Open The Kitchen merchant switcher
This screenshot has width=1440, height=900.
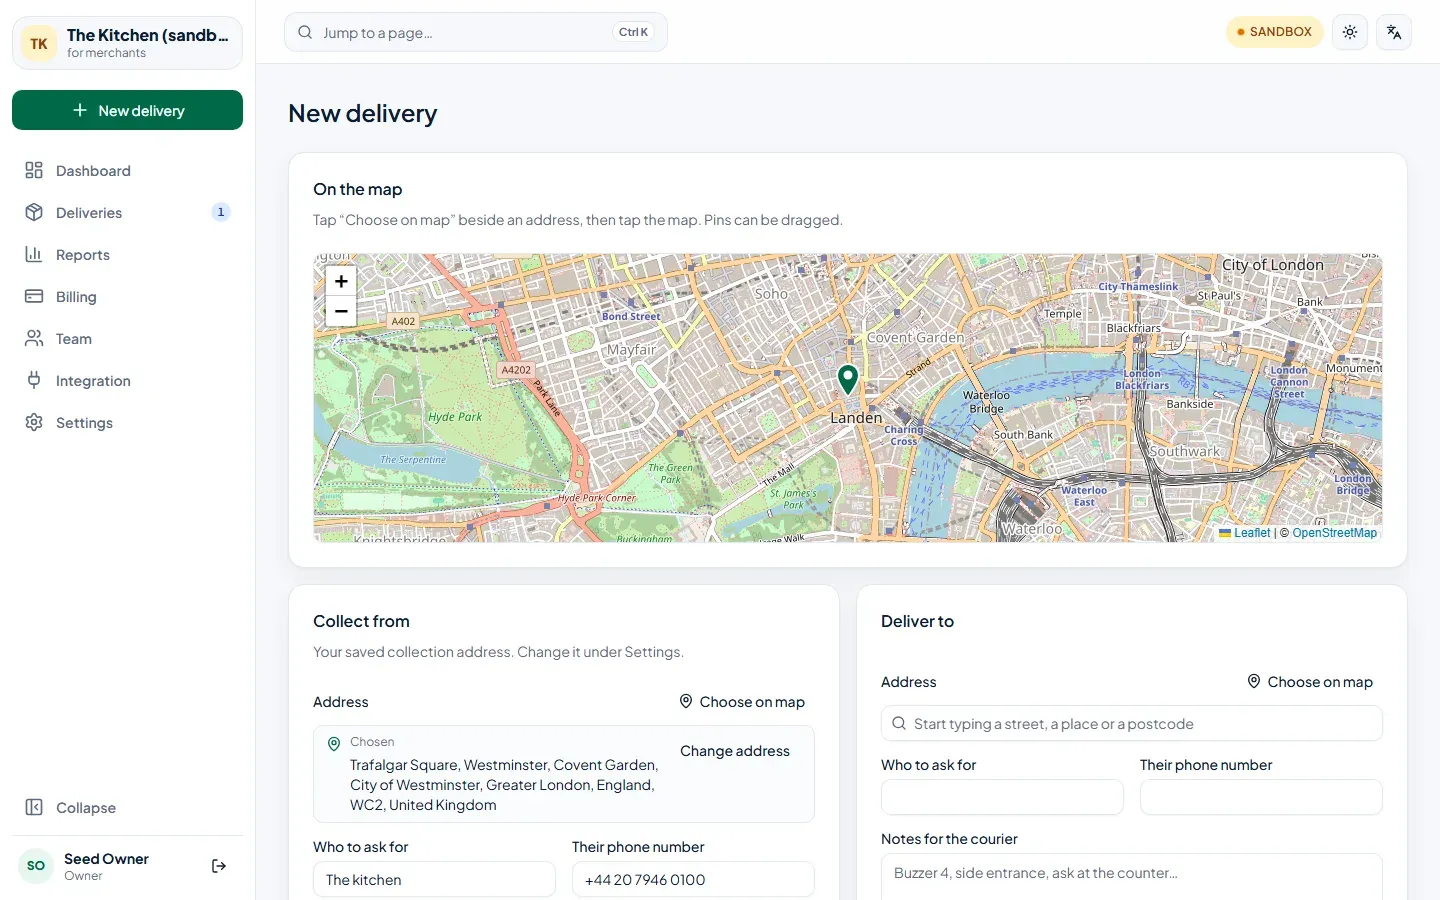[127, 43]
